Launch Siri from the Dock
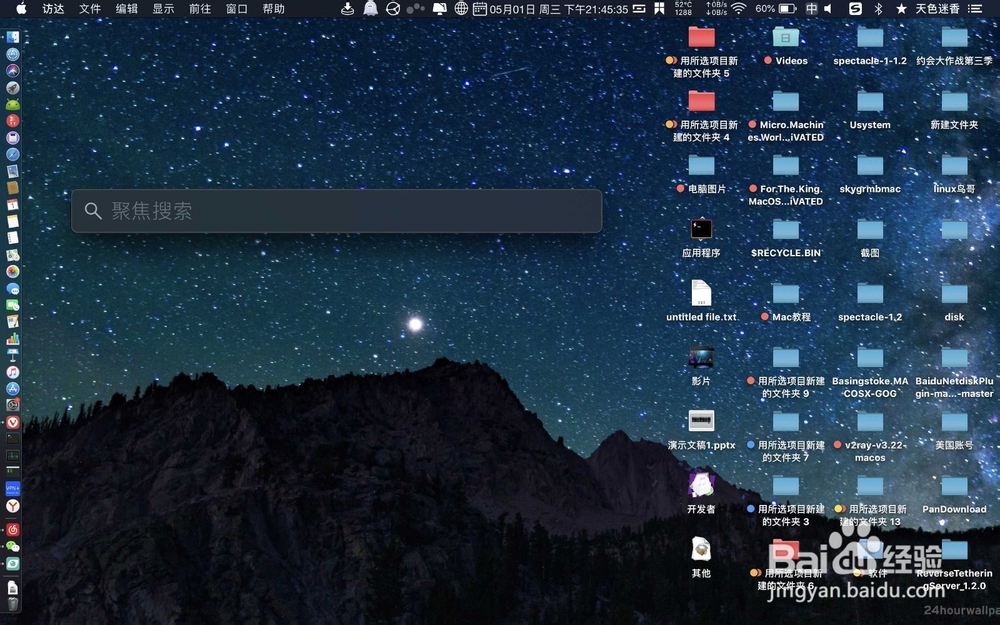 coord(13,70)
